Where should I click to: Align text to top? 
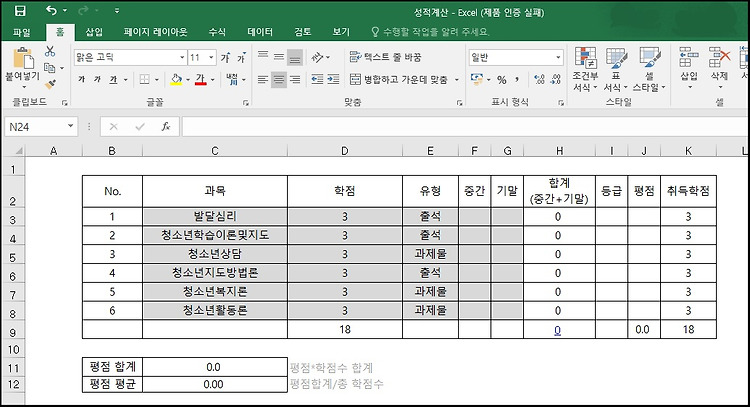[263, 57]
